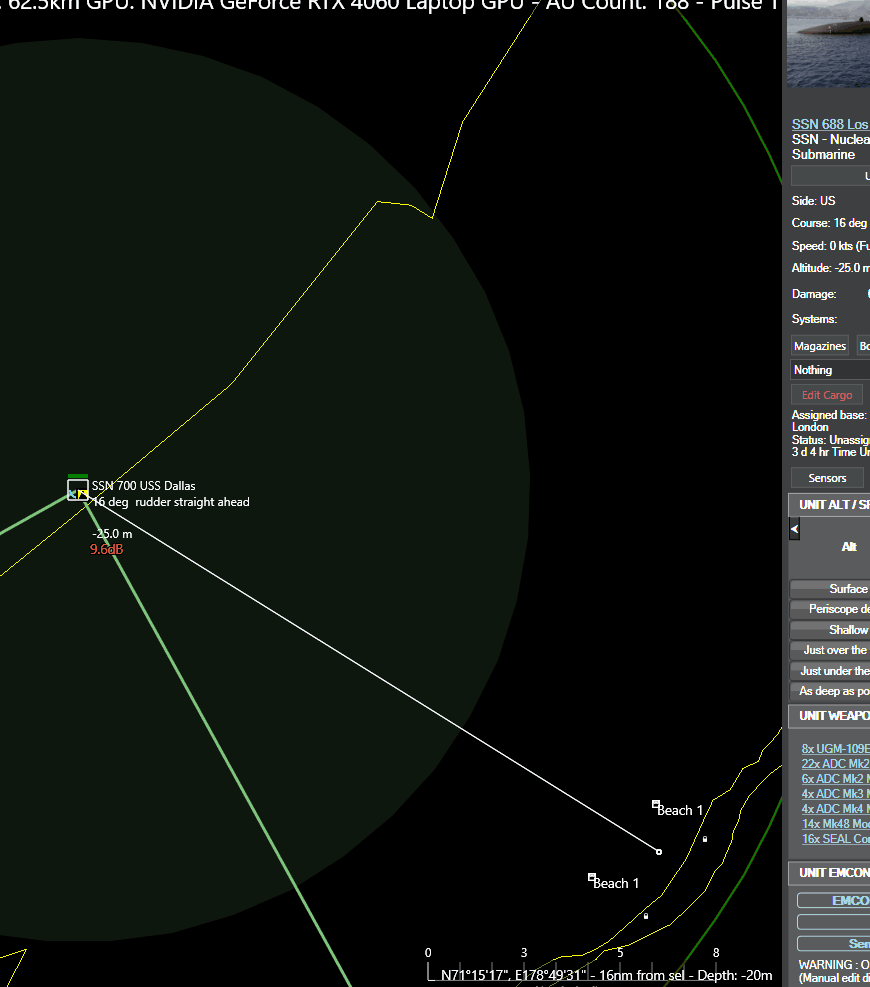The image size is (870, 987).
Task: Click the Side: US text
Action: (x=813, y=201)
